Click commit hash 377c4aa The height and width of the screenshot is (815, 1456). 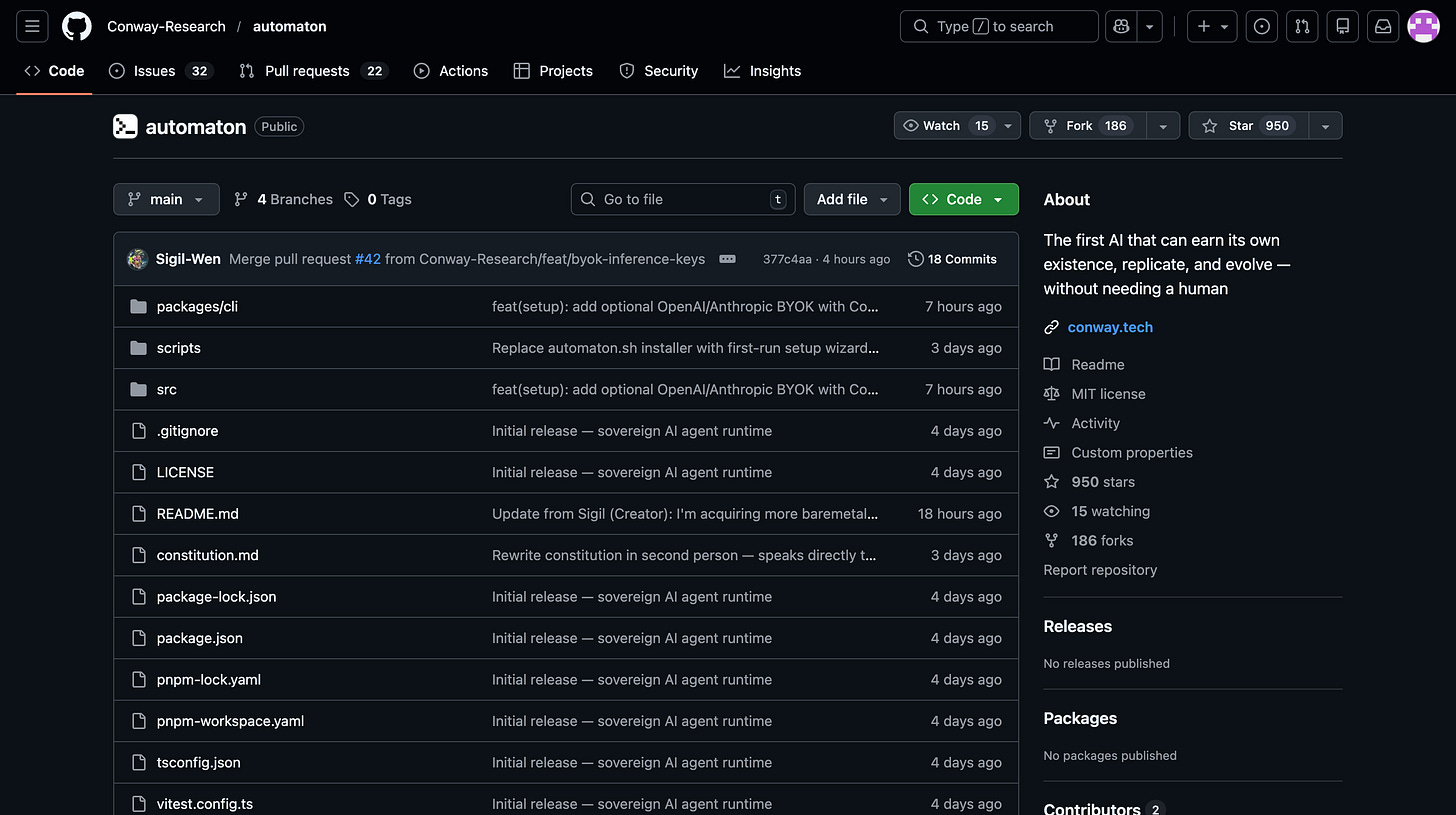coord(787,259)
